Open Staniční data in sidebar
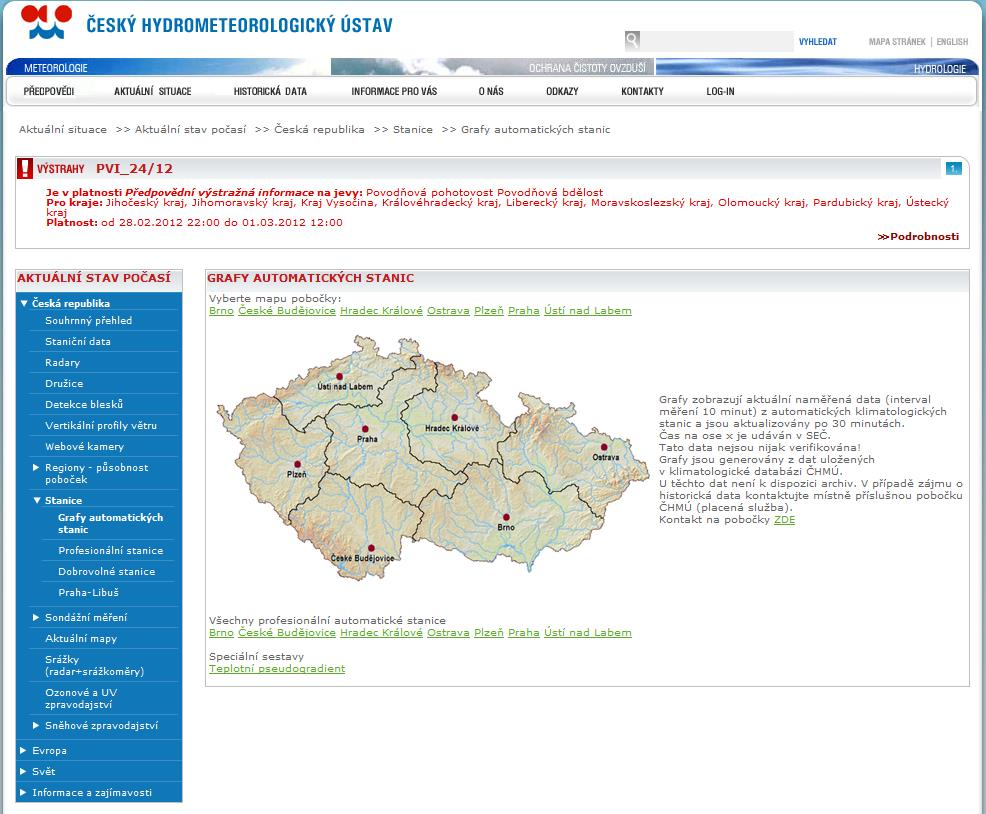986x814 pixels. (x=78, y=342)
